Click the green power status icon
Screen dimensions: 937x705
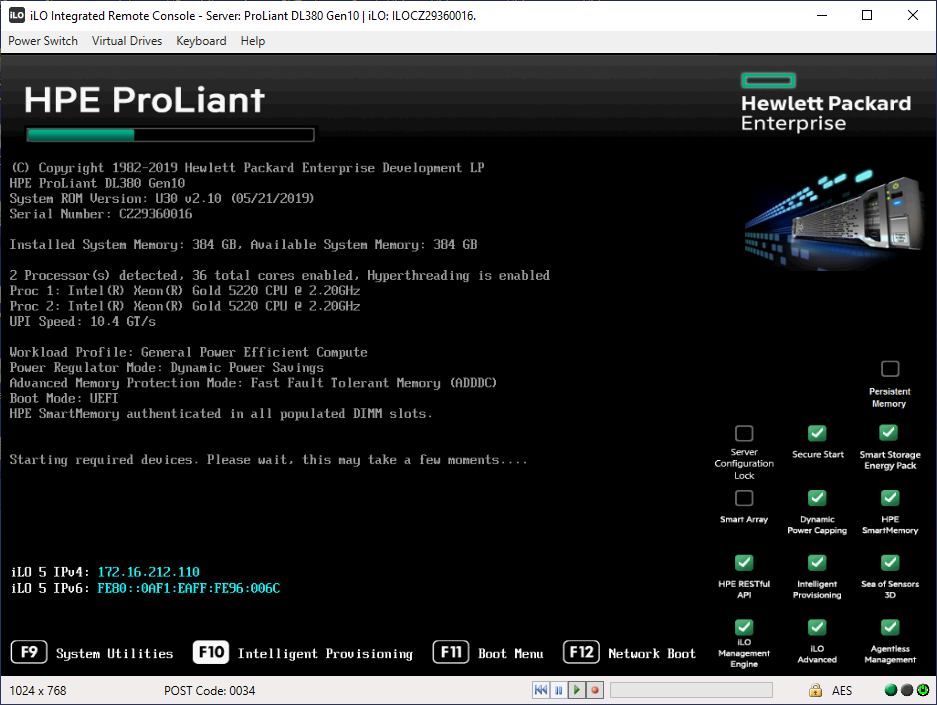point(923,690)
